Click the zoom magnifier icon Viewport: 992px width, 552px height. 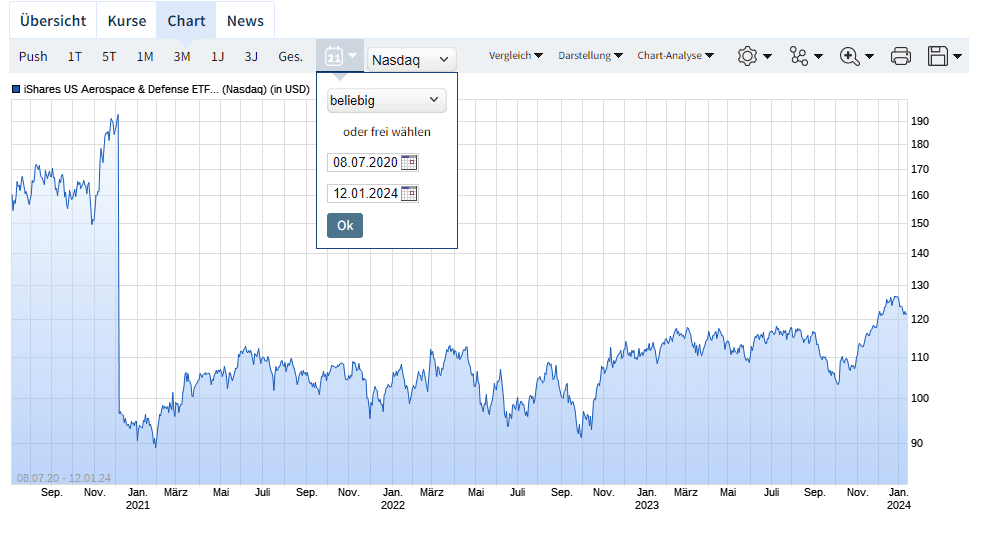[x=850, y=56]
